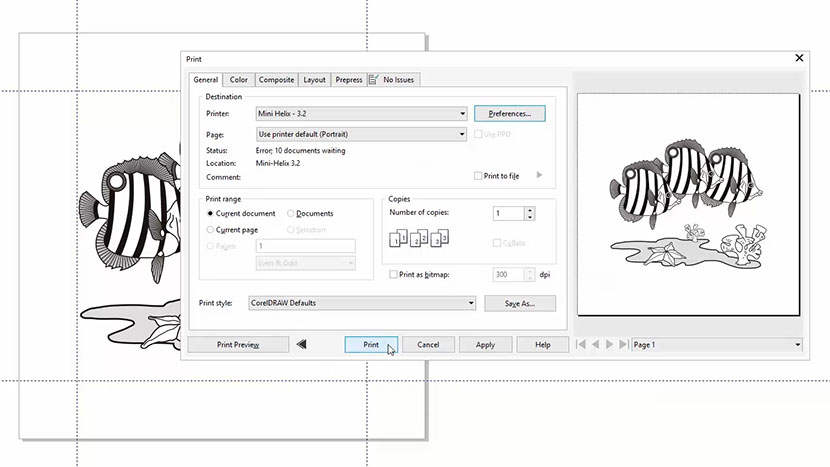Increase number of copies with stepper
830x467 pixels.
coord(530,209)
